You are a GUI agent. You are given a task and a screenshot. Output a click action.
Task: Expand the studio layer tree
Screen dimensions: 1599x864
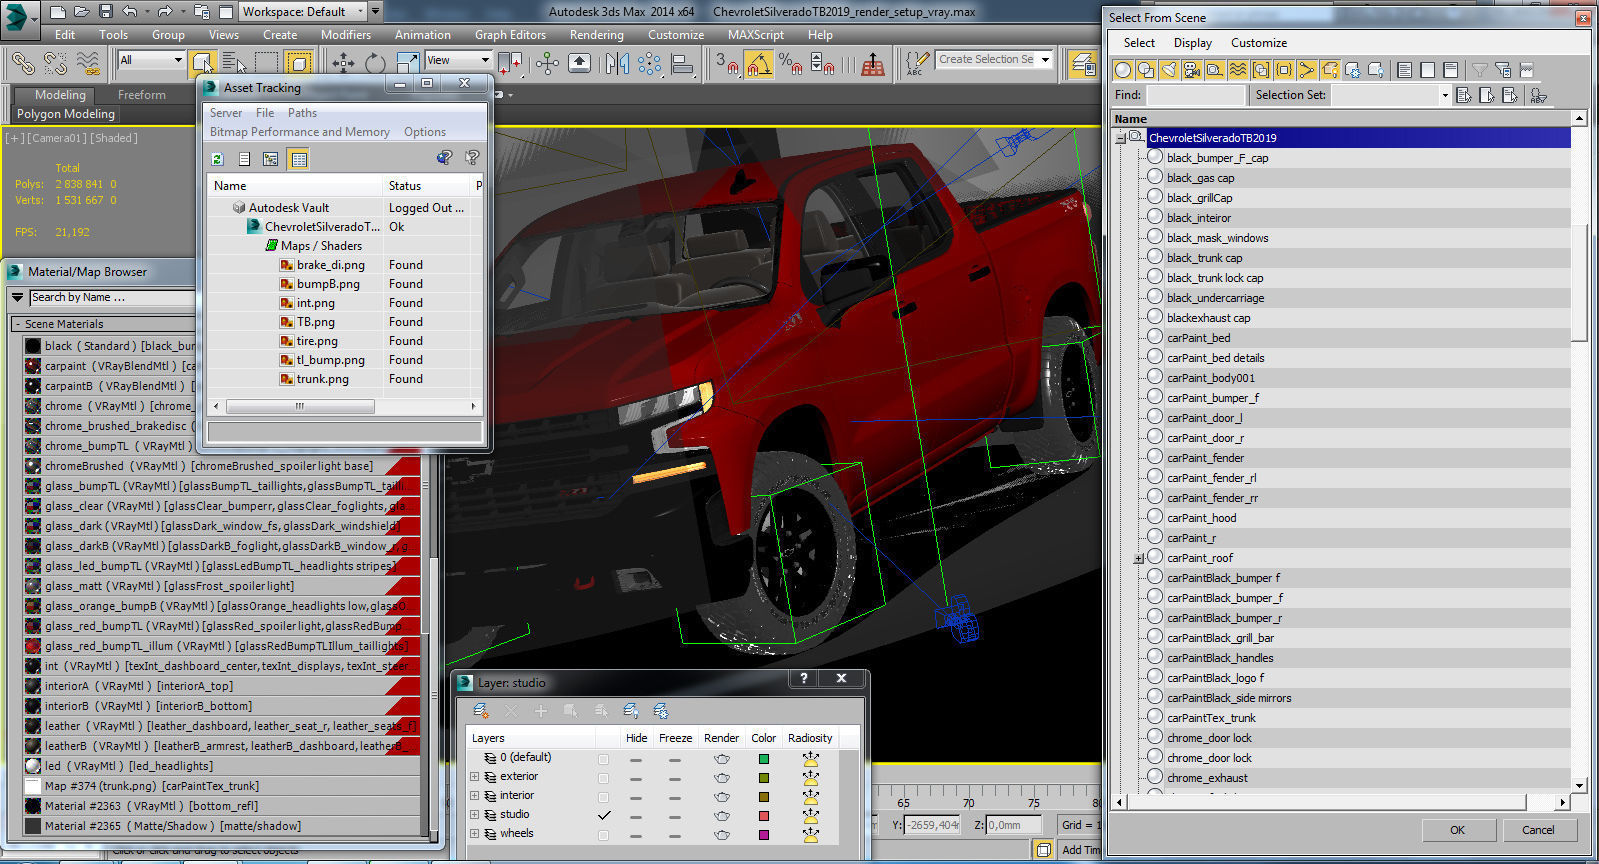point(474,815)
